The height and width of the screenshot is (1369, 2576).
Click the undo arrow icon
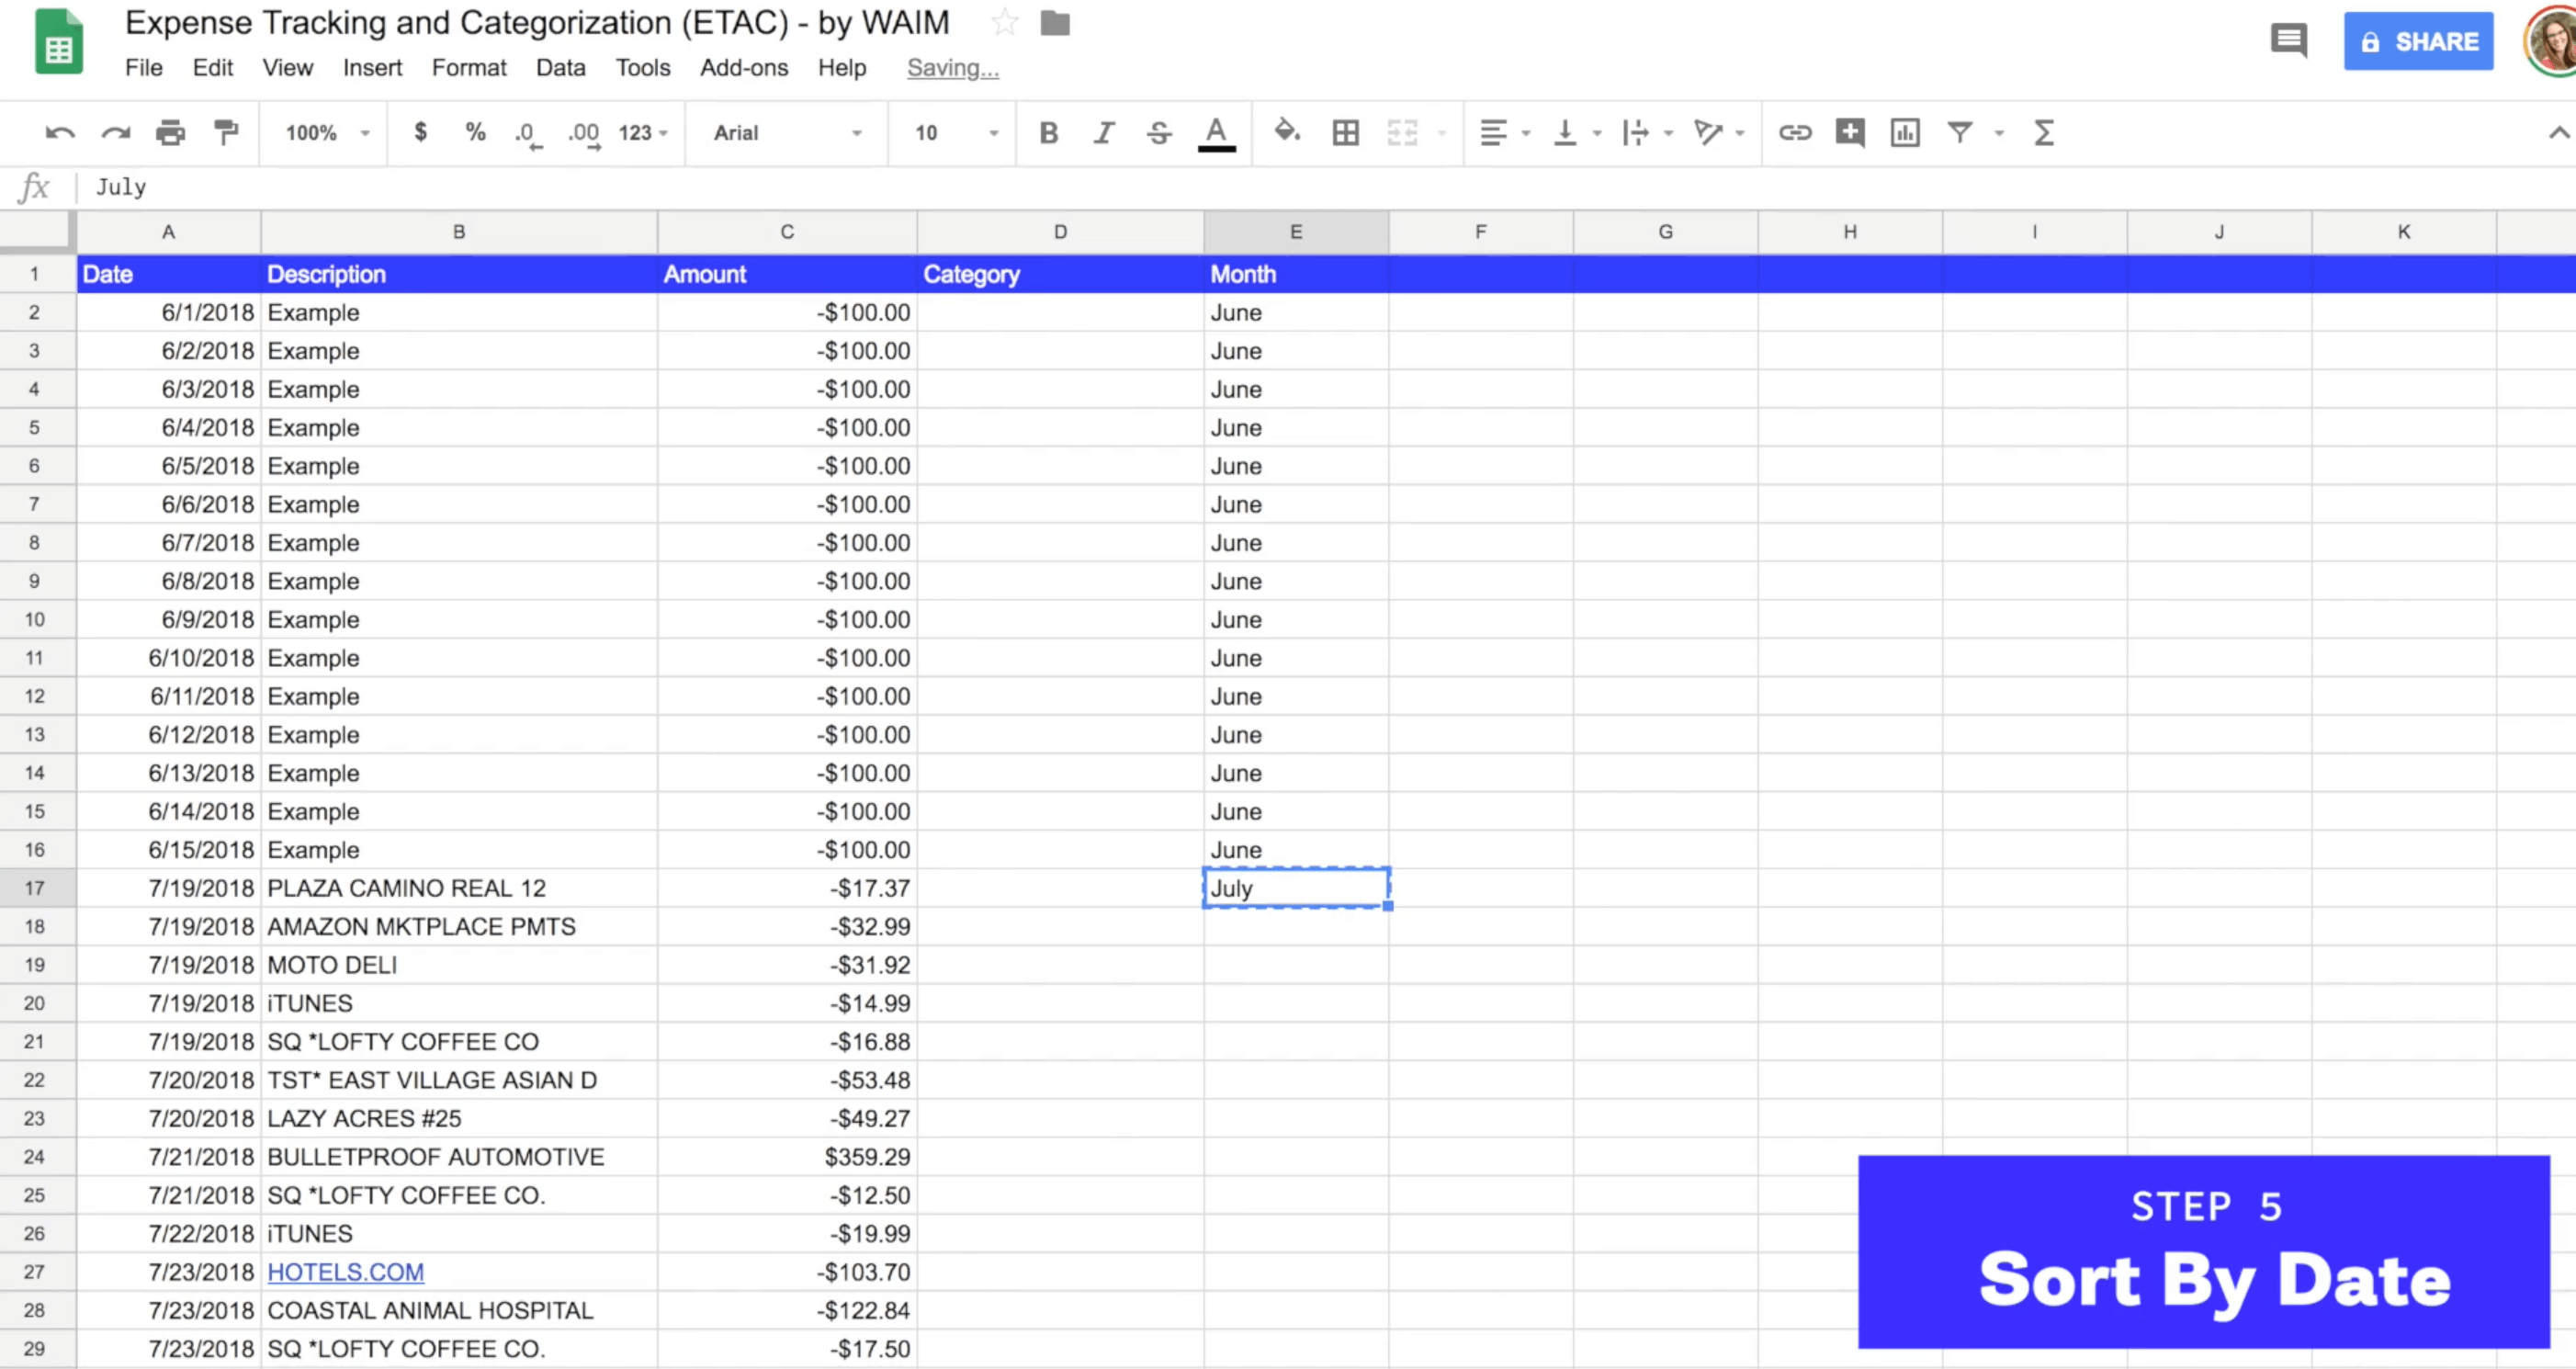point(60,133)
